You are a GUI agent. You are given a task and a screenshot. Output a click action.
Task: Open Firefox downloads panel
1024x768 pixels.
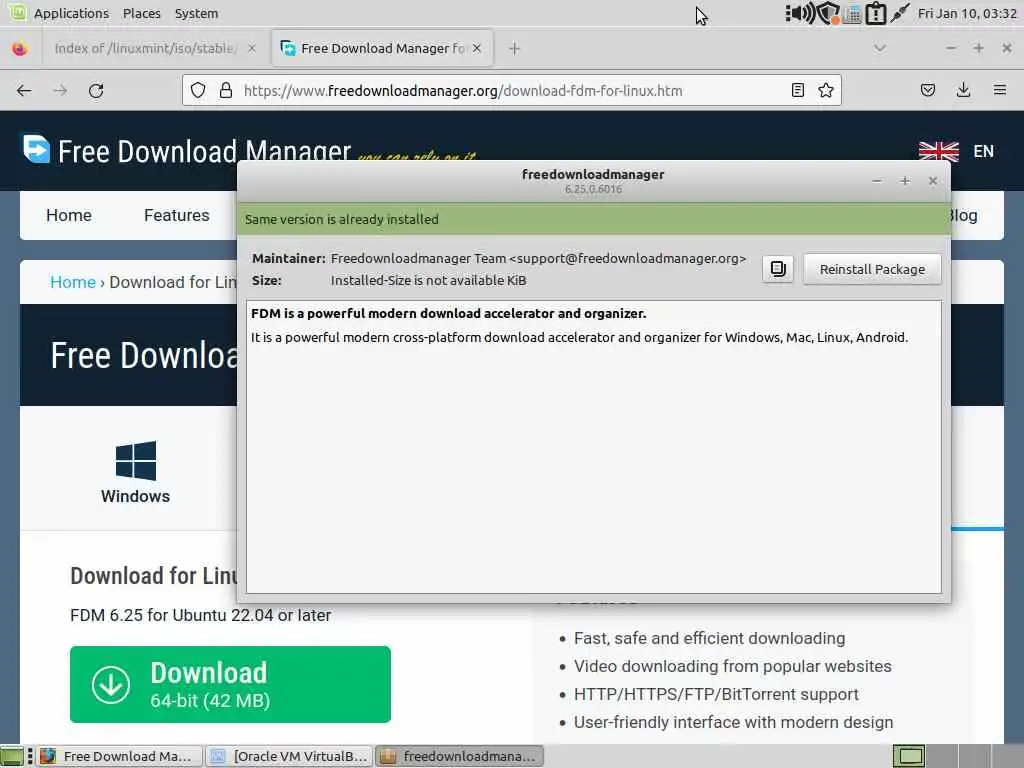(963, 90)
